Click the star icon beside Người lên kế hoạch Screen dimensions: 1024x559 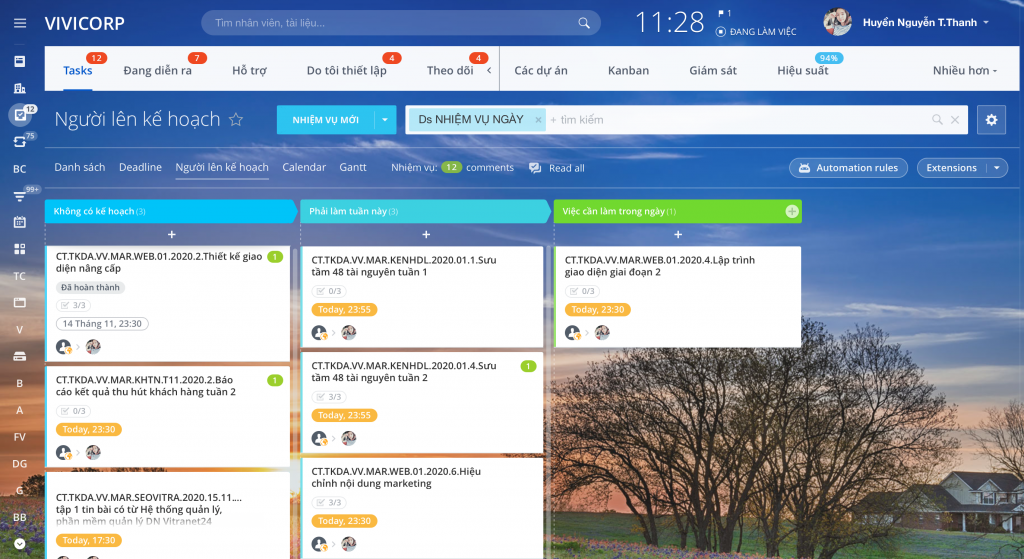[236, 120]
